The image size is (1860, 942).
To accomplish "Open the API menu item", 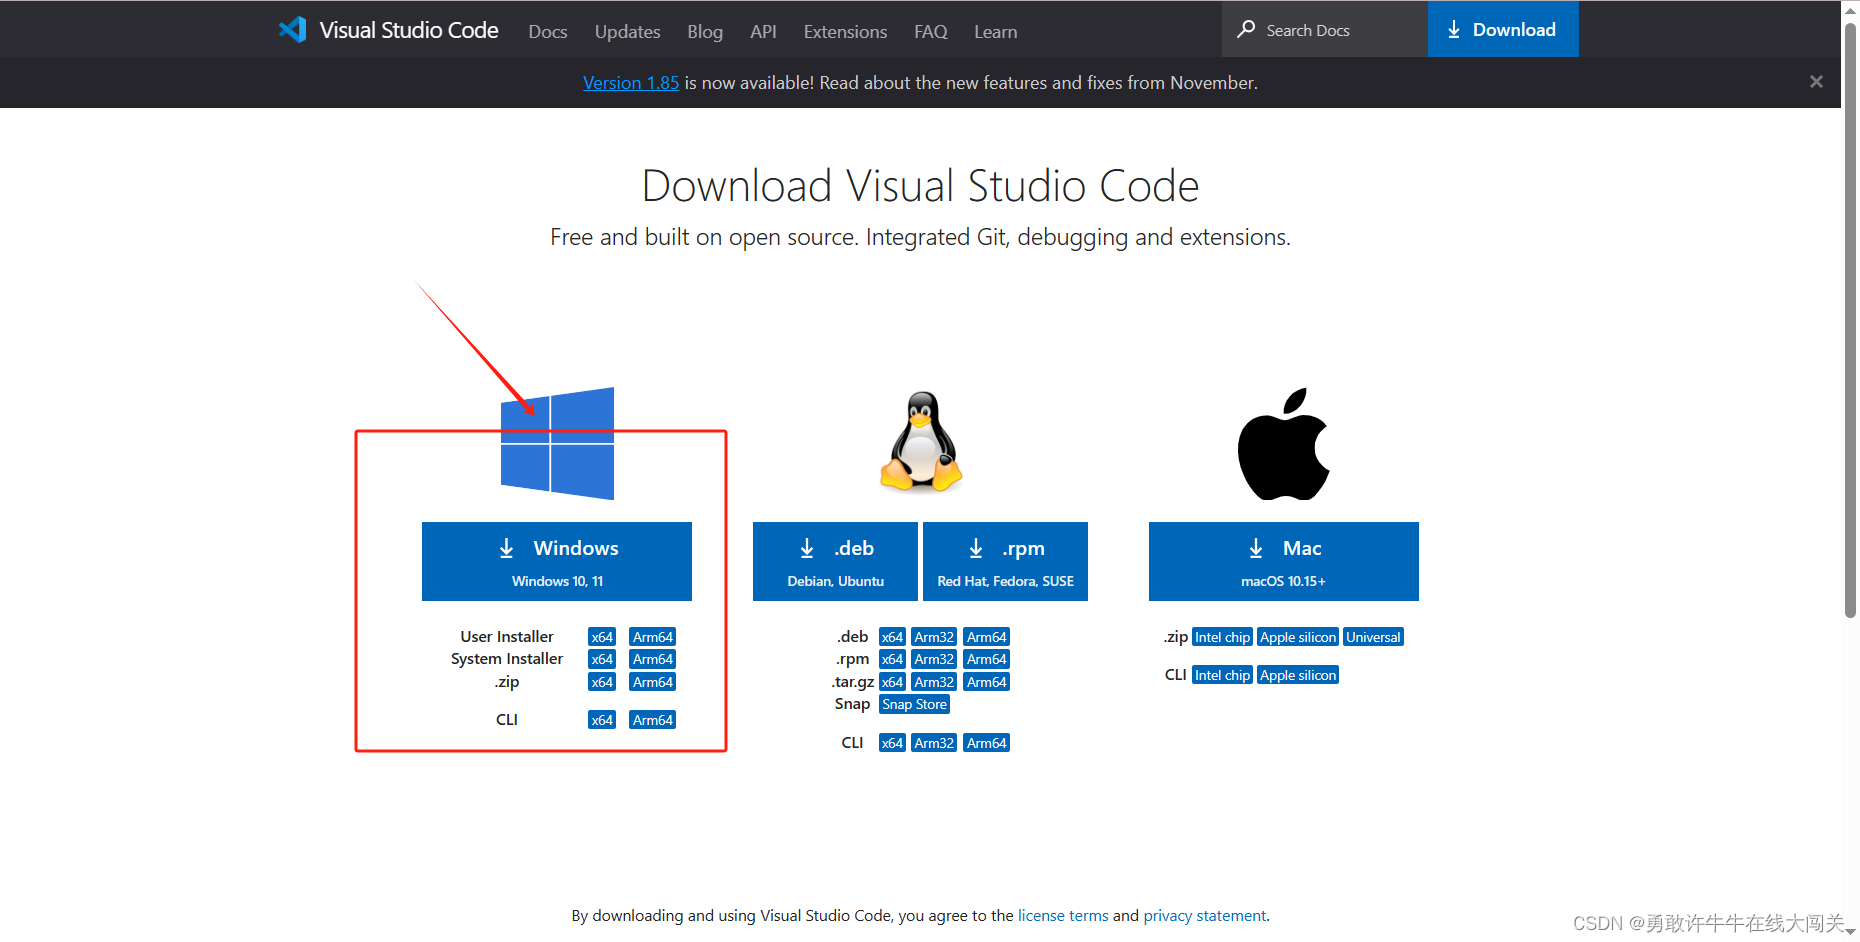I will coord(763,32).
